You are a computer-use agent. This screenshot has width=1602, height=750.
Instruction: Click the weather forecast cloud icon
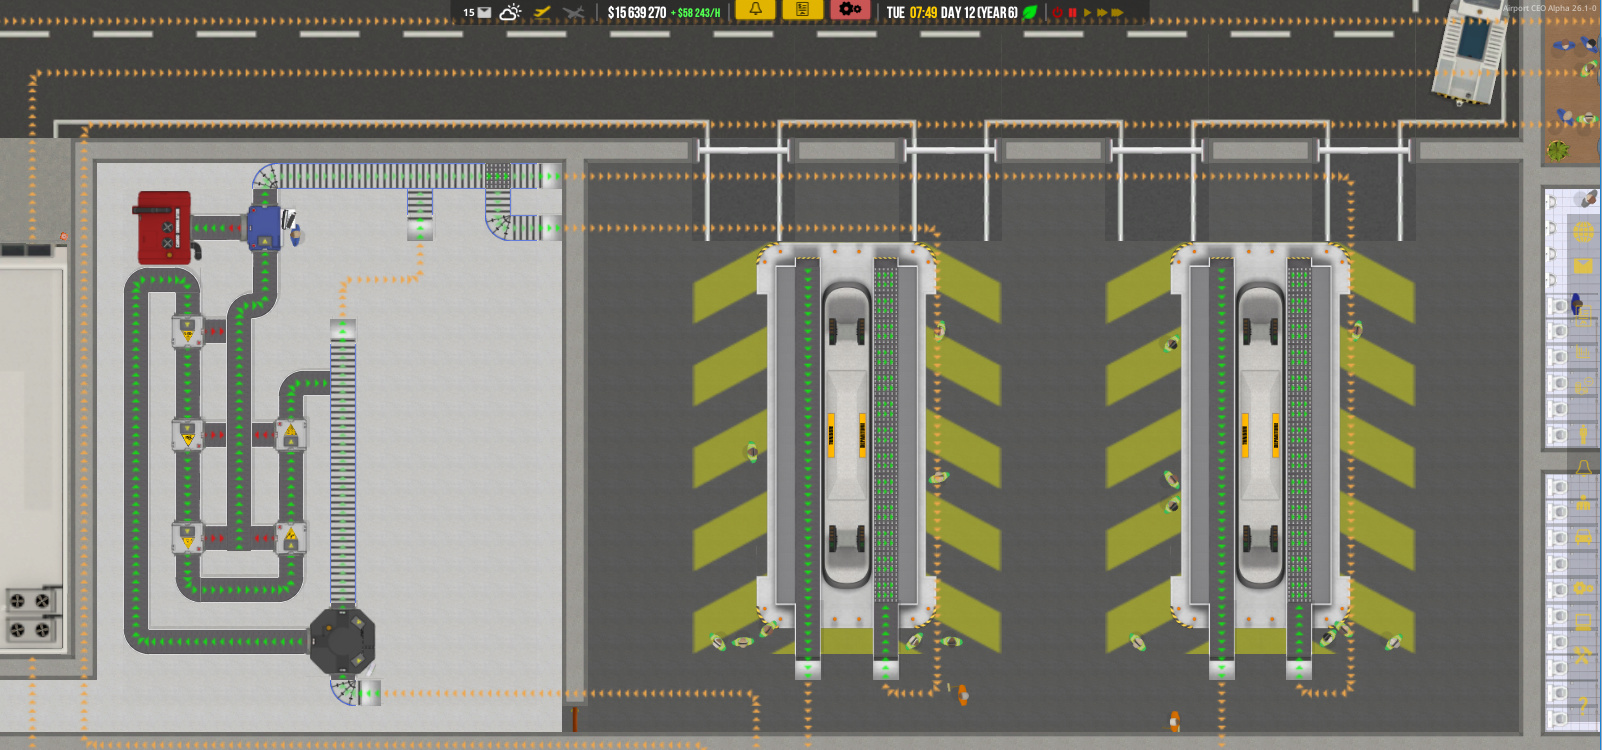(x=510, y=12)
